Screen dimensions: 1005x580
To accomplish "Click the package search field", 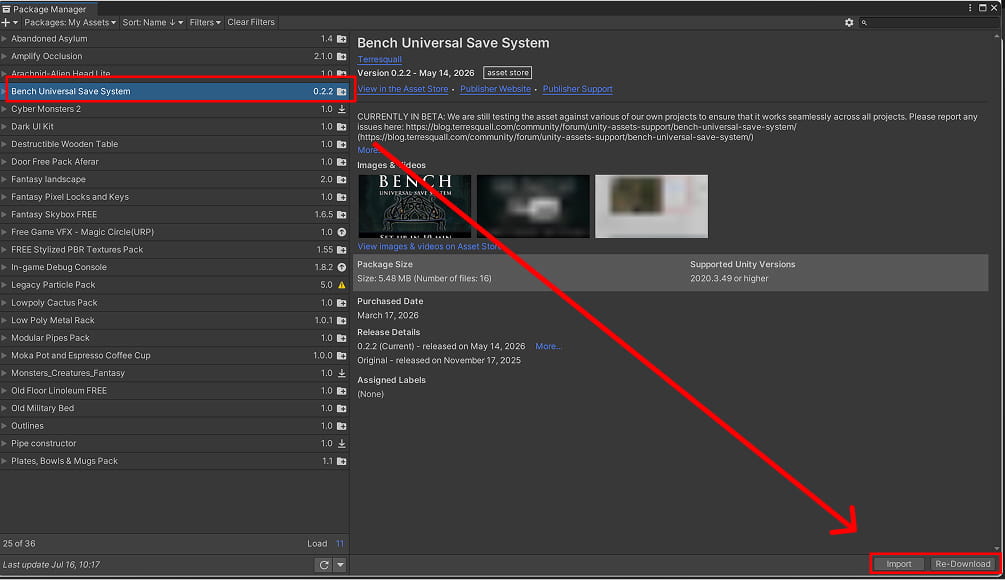I will 929,22.
